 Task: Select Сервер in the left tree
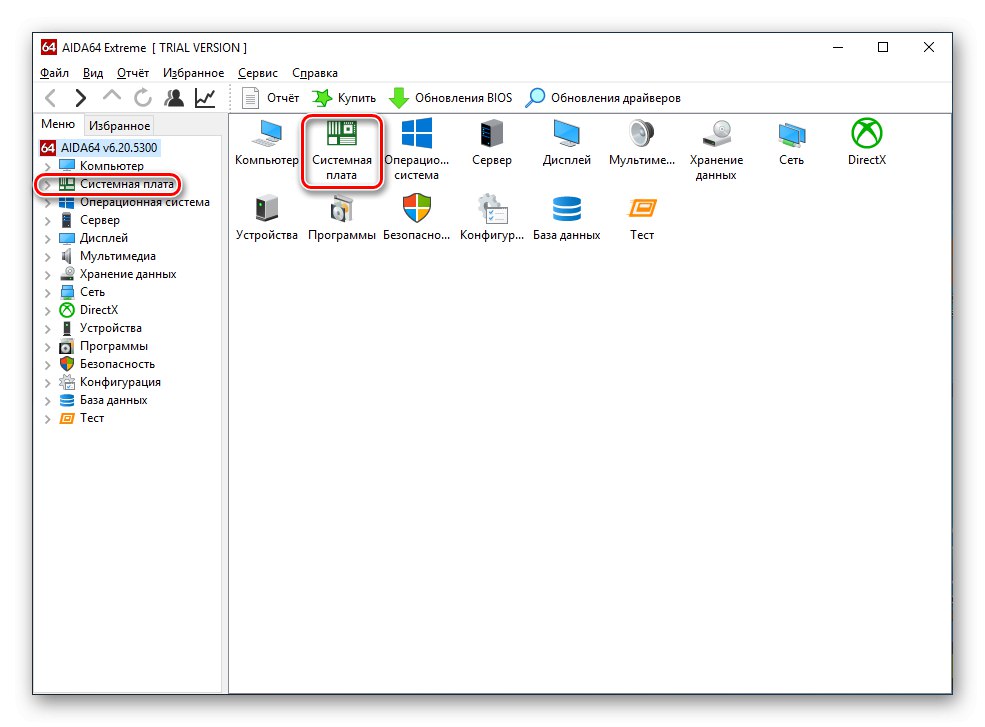pos(100,220)
